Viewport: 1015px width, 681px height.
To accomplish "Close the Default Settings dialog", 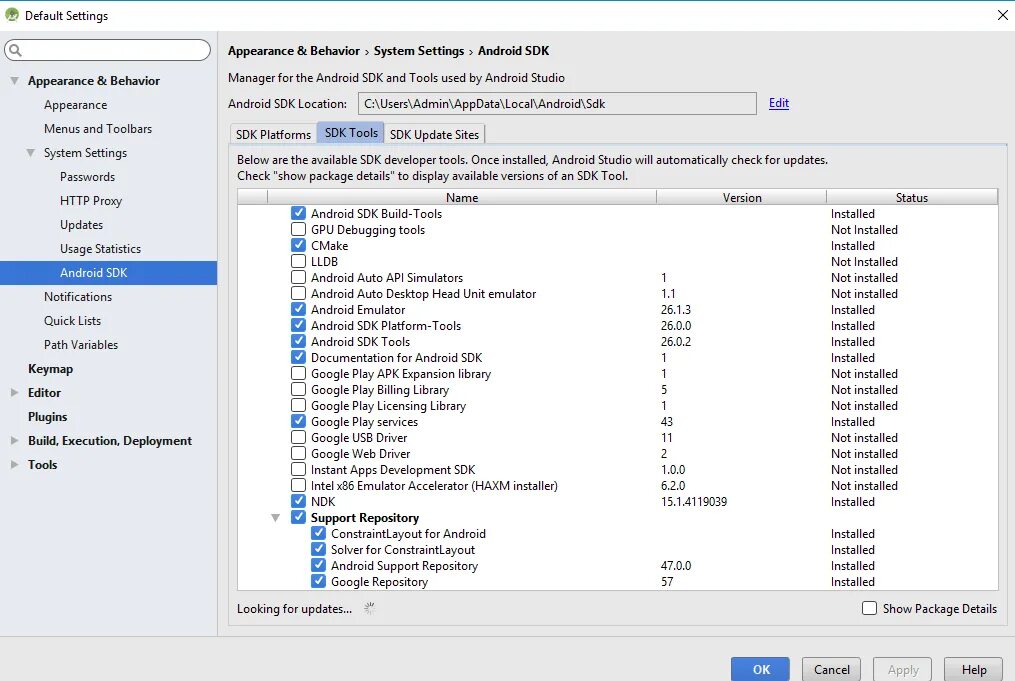I will click(1002, 15).
